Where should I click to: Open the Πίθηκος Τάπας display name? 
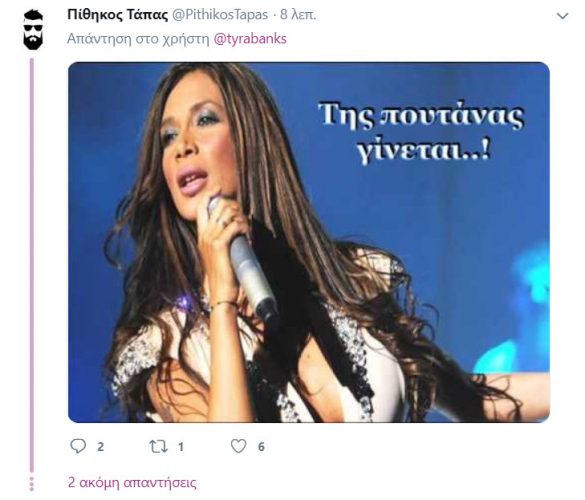point(118,15)
